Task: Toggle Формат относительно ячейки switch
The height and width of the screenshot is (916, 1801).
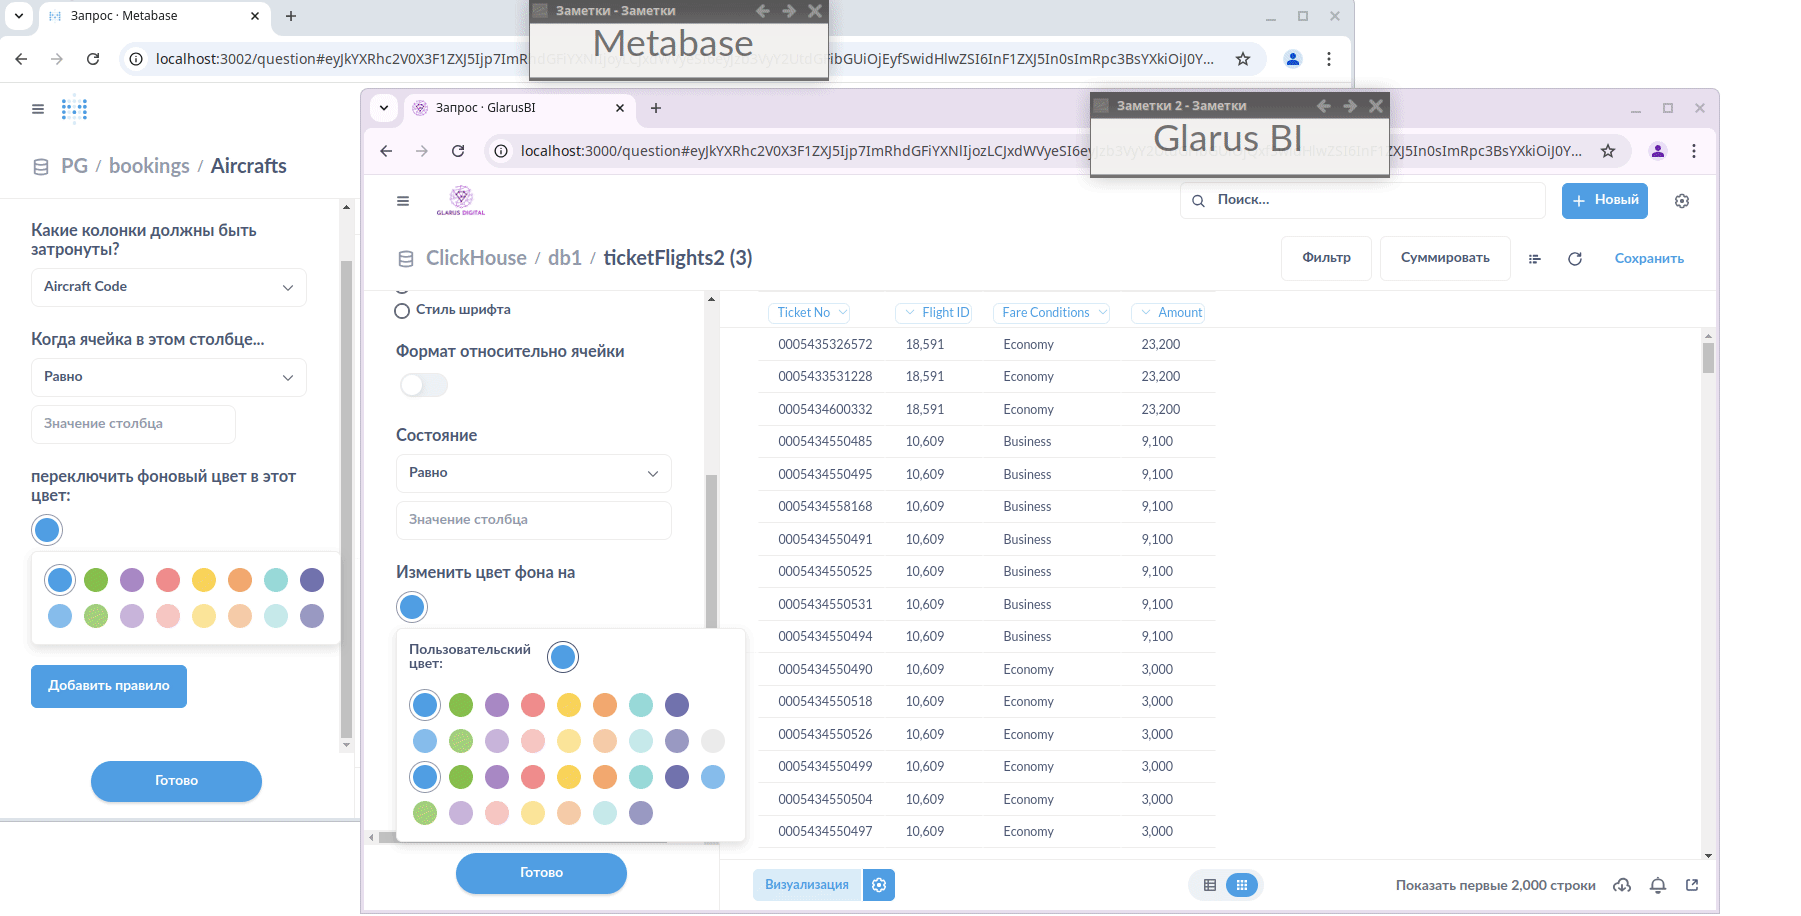Action: coord(424,385)
